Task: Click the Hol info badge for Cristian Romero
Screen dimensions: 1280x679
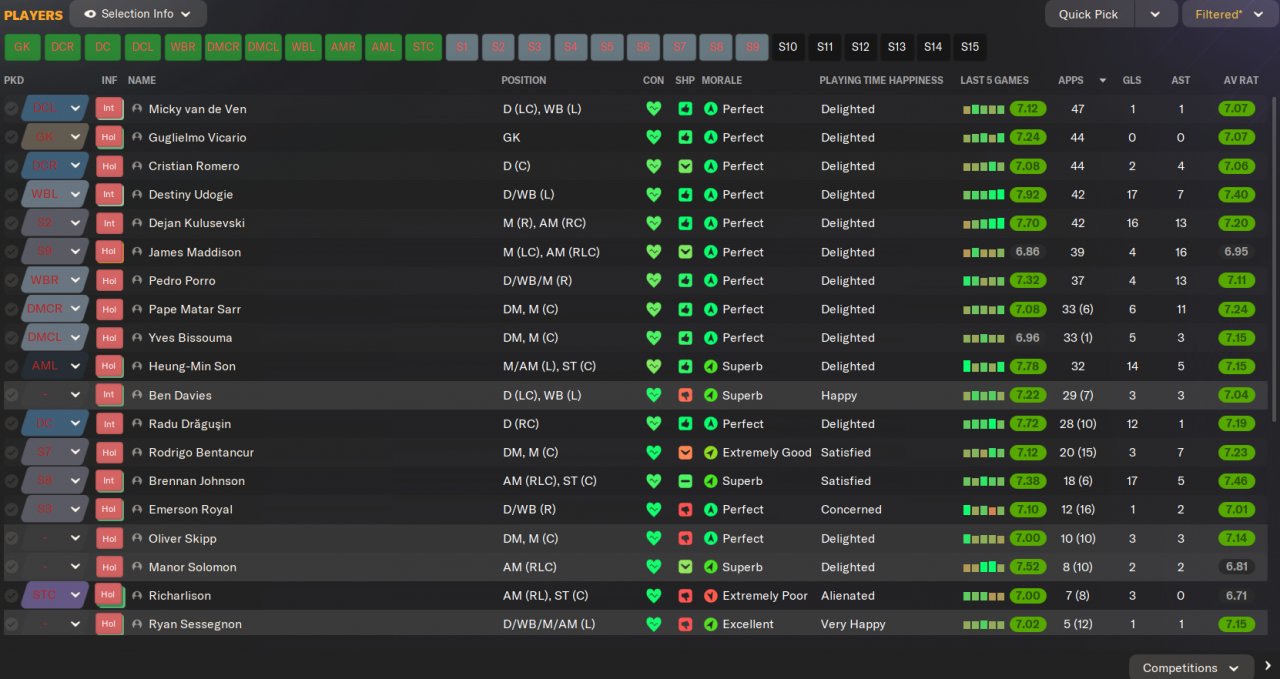Action: (x=109, y=166)
